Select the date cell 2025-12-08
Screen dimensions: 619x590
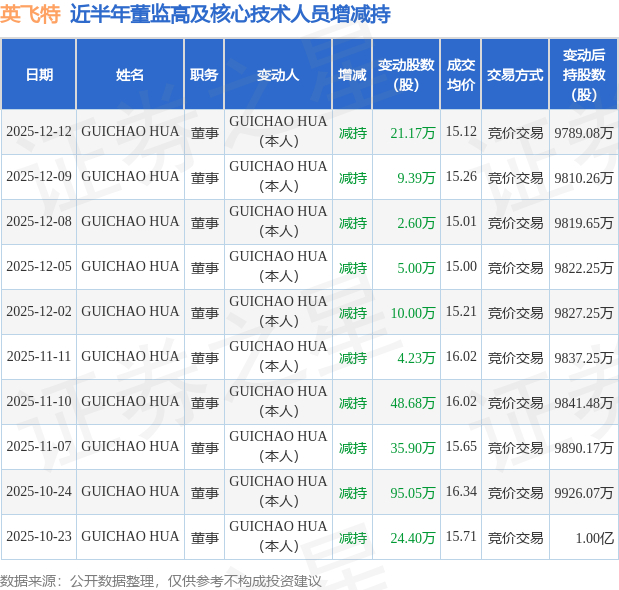click(39, 222)
